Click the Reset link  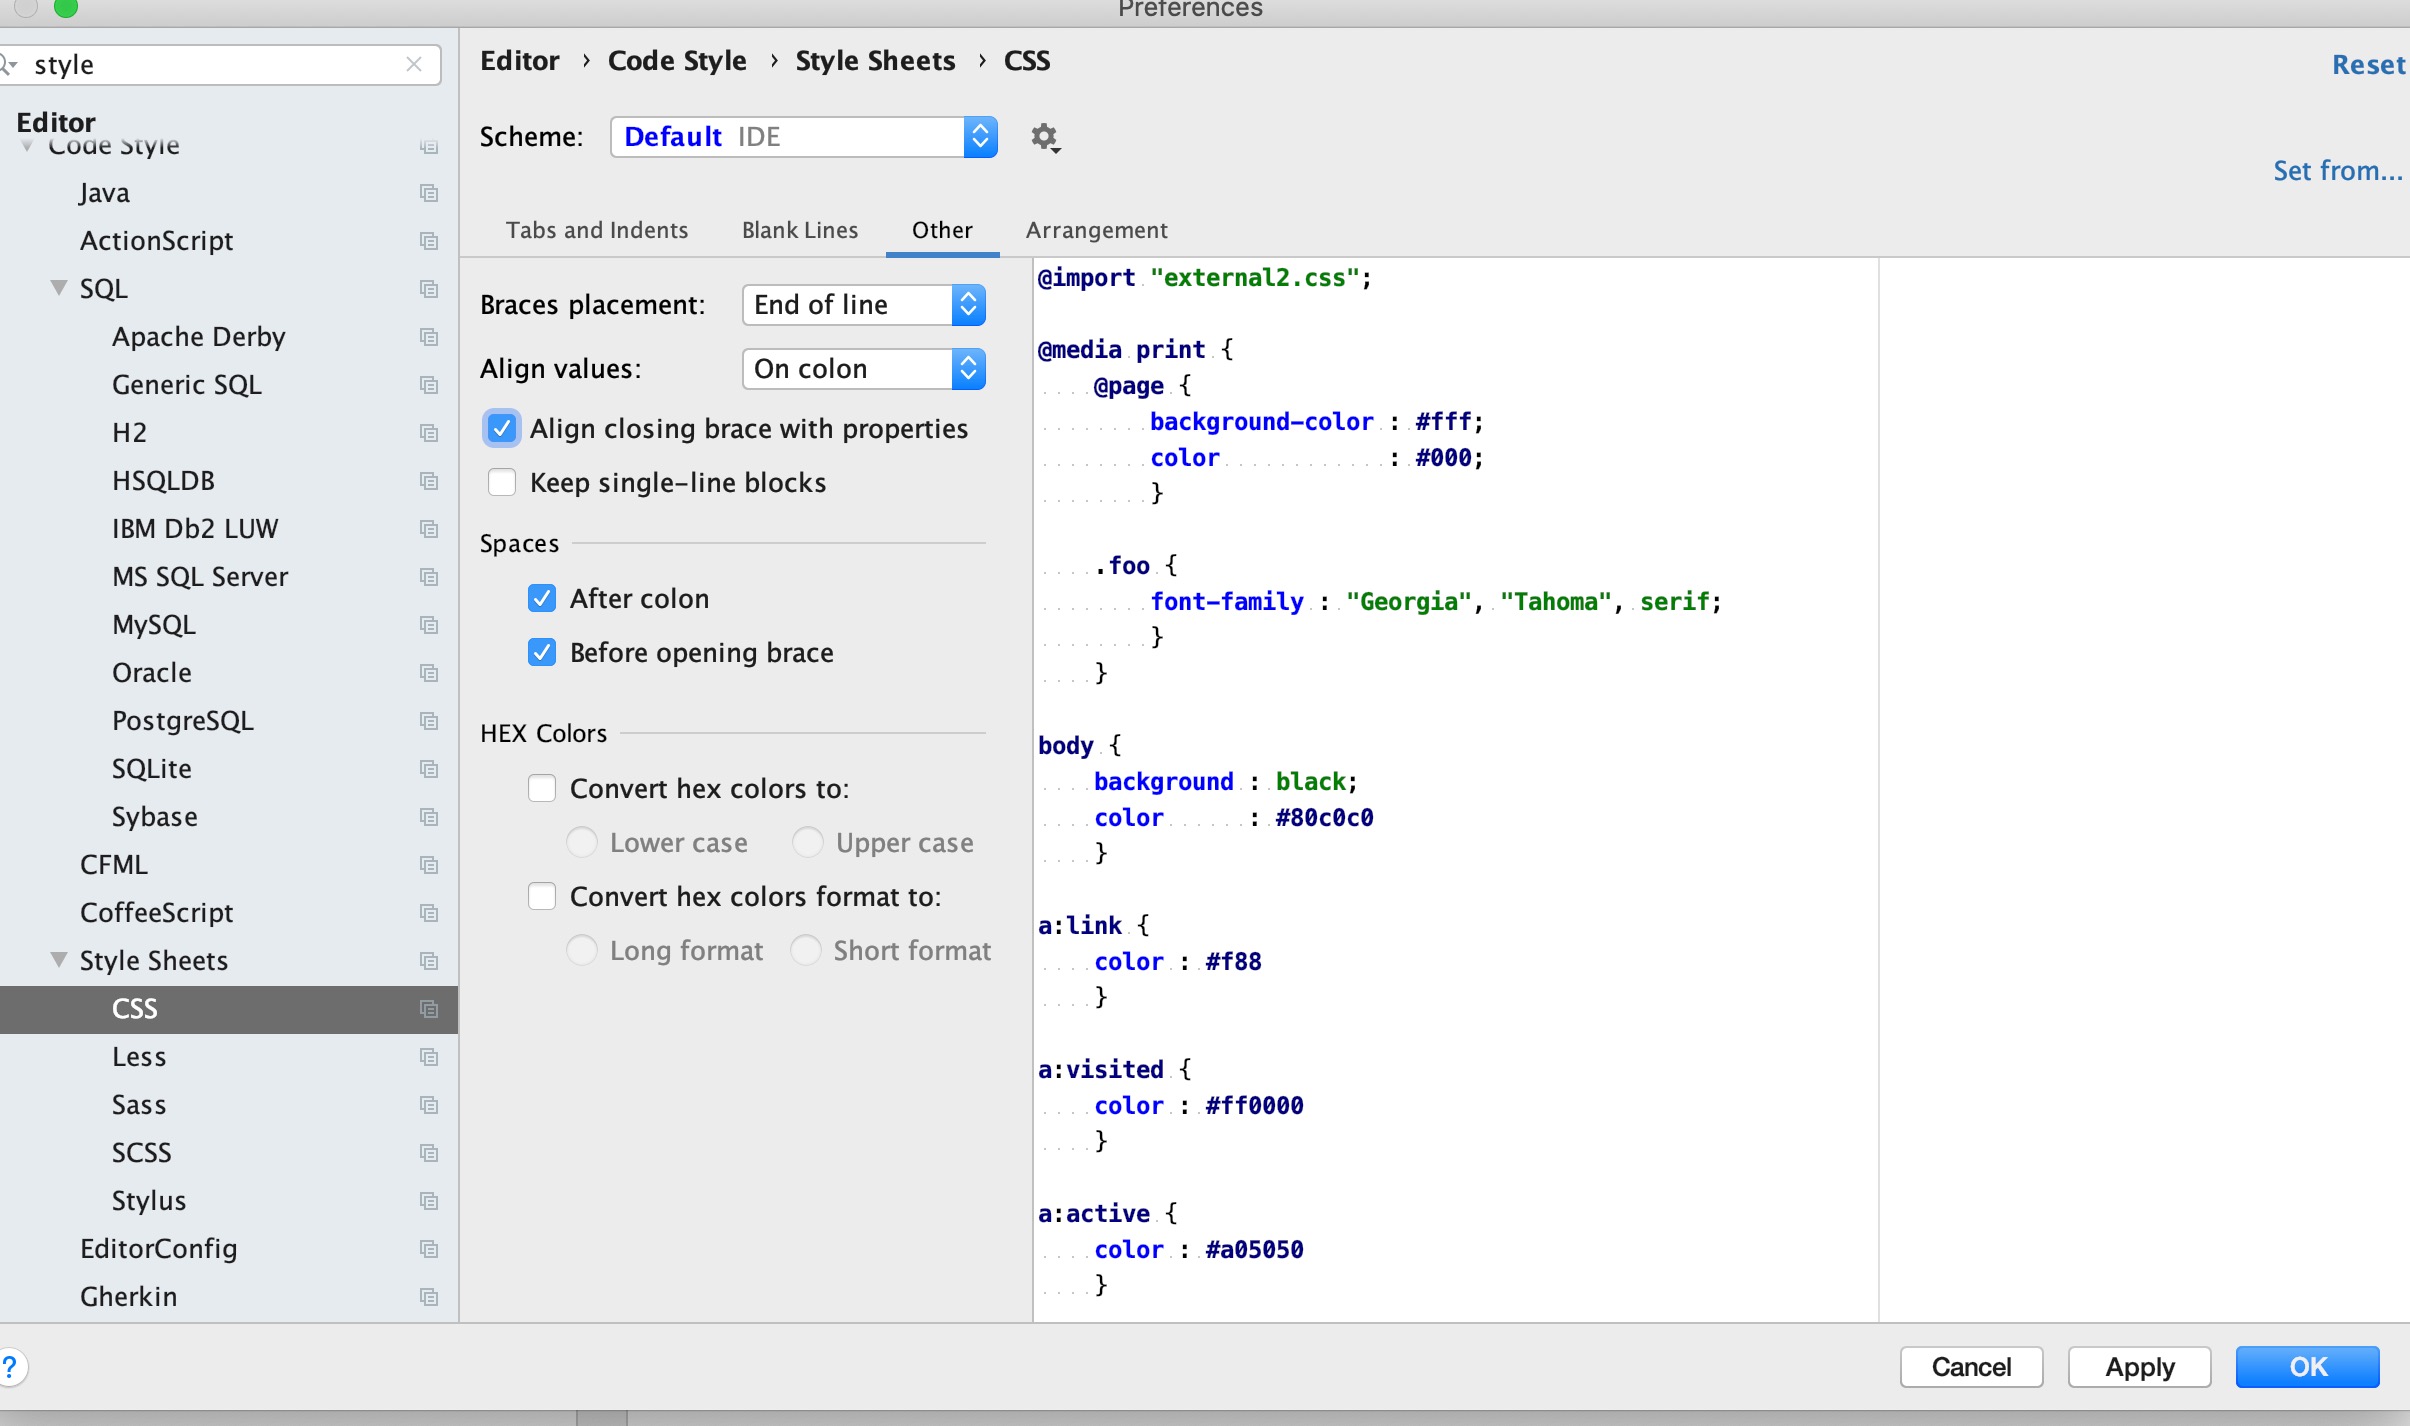[x=2369, y=65]
